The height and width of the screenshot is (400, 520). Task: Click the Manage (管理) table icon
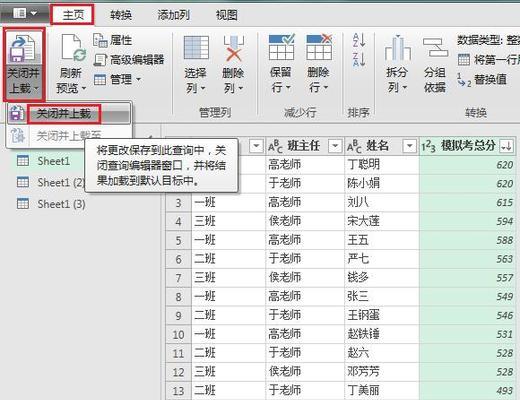100,80
